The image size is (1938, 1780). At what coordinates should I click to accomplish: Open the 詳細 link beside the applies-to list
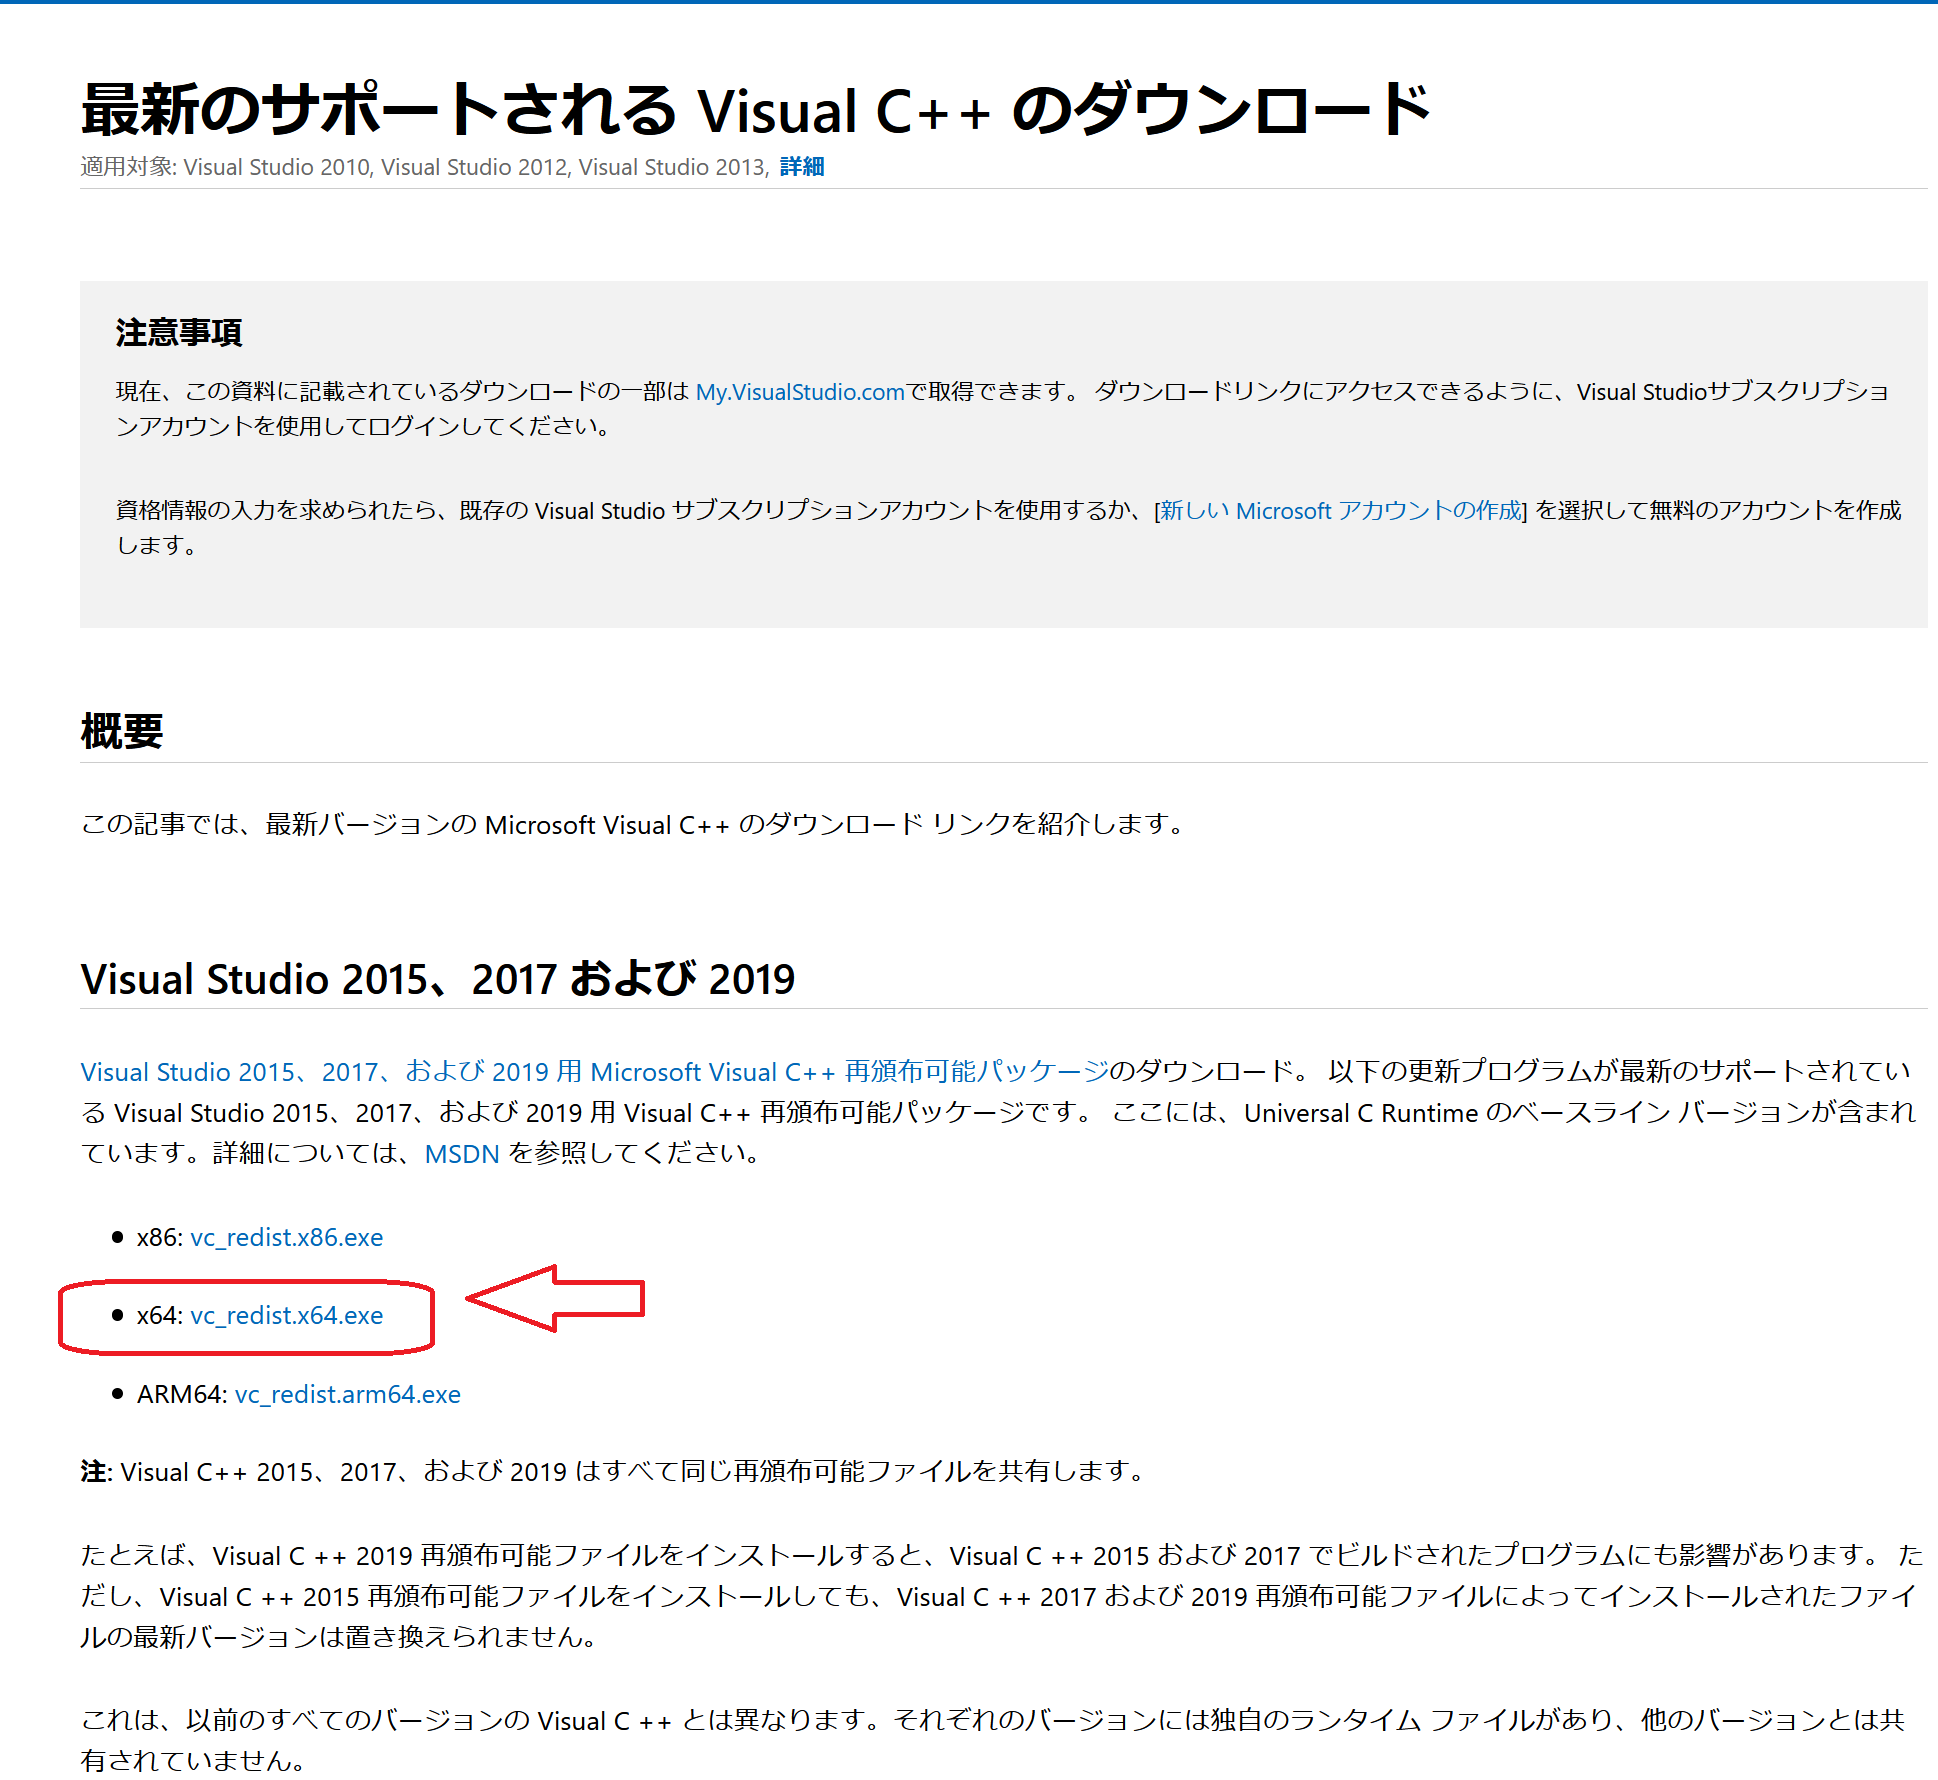pyautogui.click(x=802, y=166)
